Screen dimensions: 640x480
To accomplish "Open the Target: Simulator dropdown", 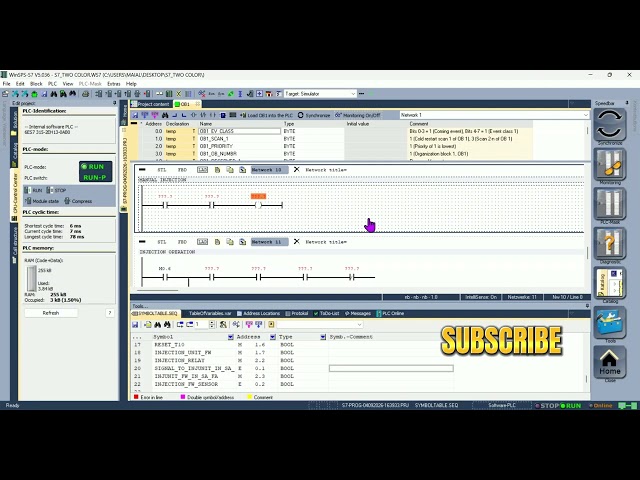I will (x=353, y=94).
